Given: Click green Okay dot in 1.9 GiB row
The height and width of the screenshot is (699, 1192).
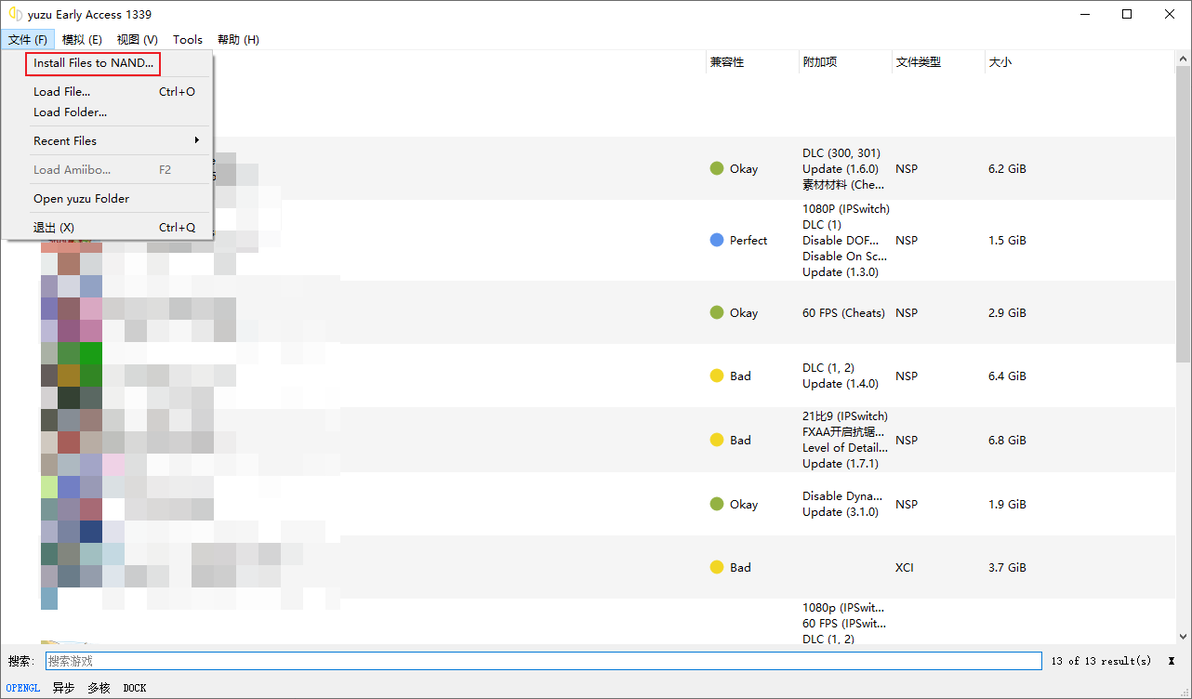Looking at the screenshot, I should (717, 504).
